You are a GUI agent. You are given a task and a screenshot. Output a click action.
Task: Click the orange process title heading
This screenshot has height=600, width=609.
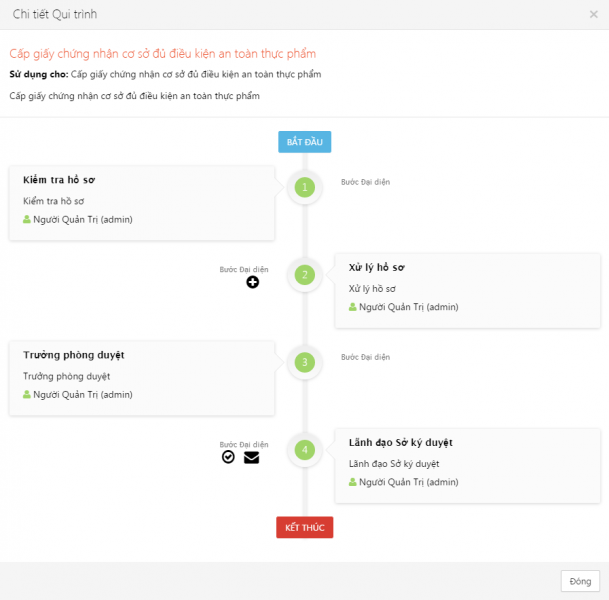point(163,54)
